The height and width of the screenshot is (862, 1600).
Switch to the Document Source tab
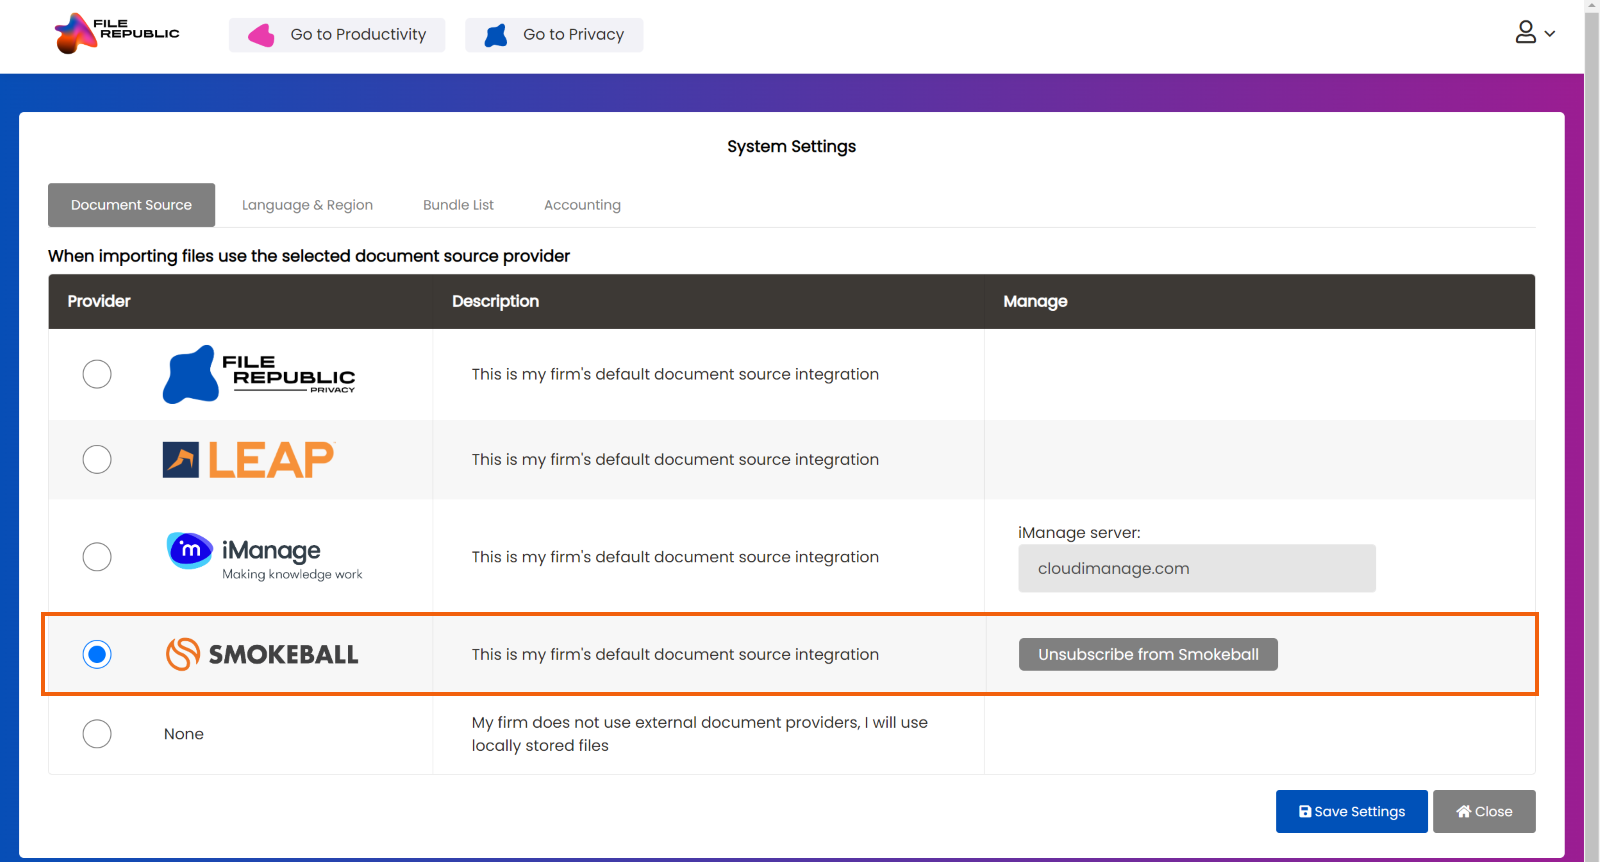point(131,205)
